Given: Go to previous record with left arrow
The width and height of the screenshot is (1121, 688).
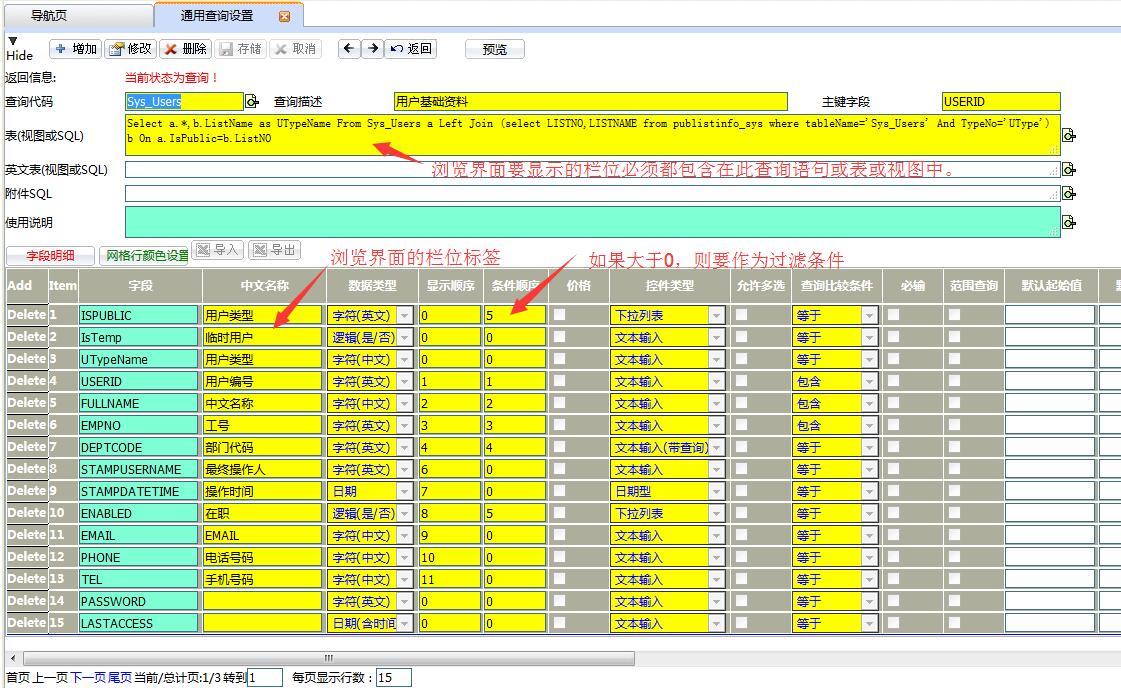Looking at the screenshot, I should coord(349,49).
